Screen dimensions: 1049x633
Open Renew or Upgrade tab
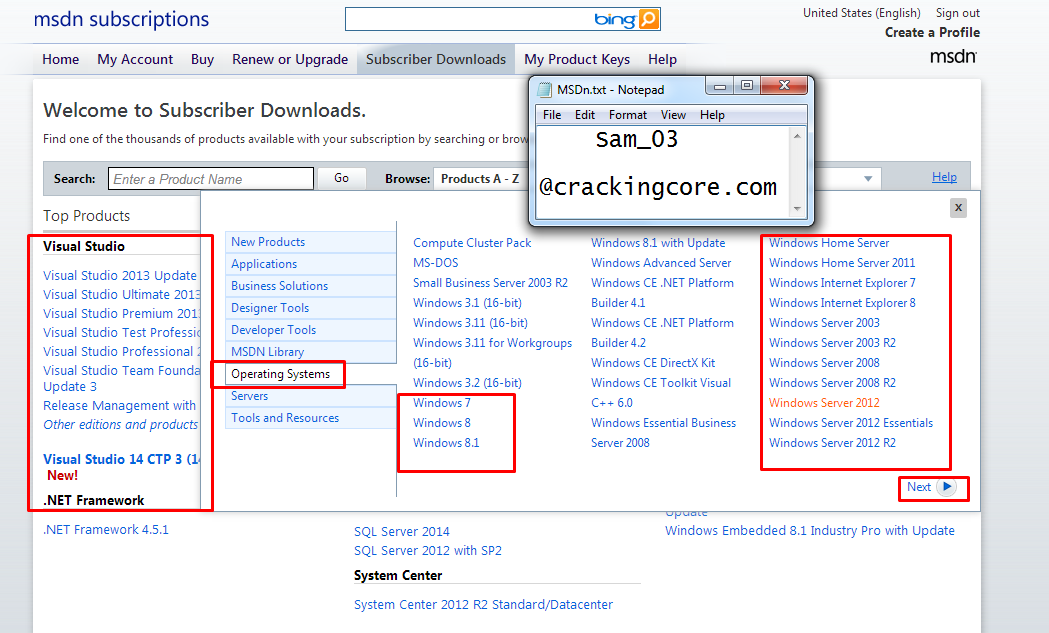[x=290, y=60]
